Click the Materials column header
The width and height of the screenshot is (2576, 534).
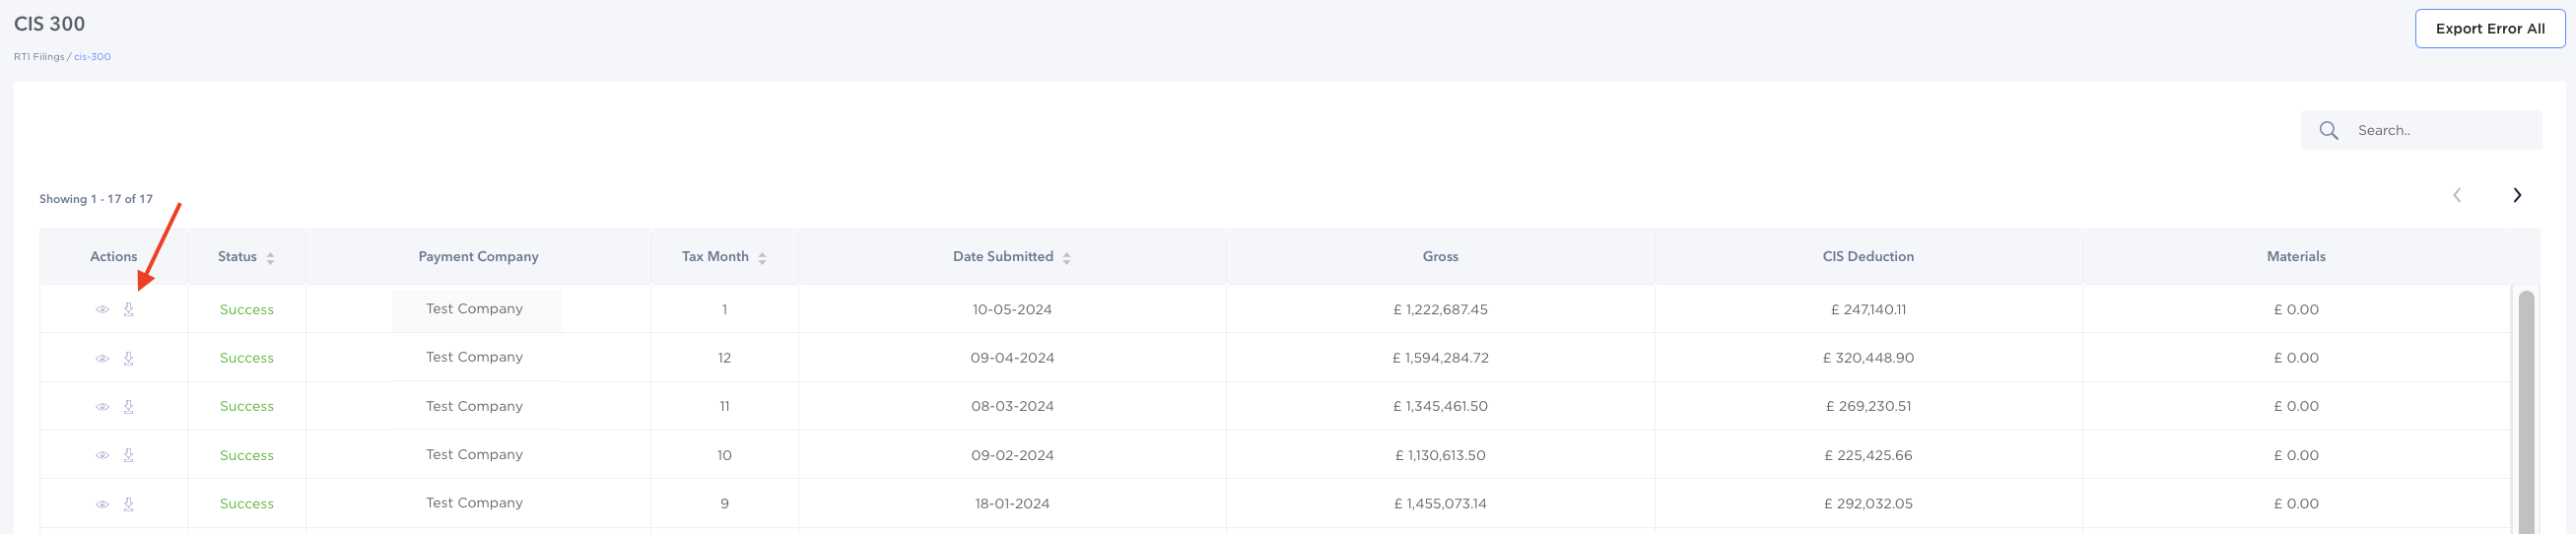pos(2296,257)
